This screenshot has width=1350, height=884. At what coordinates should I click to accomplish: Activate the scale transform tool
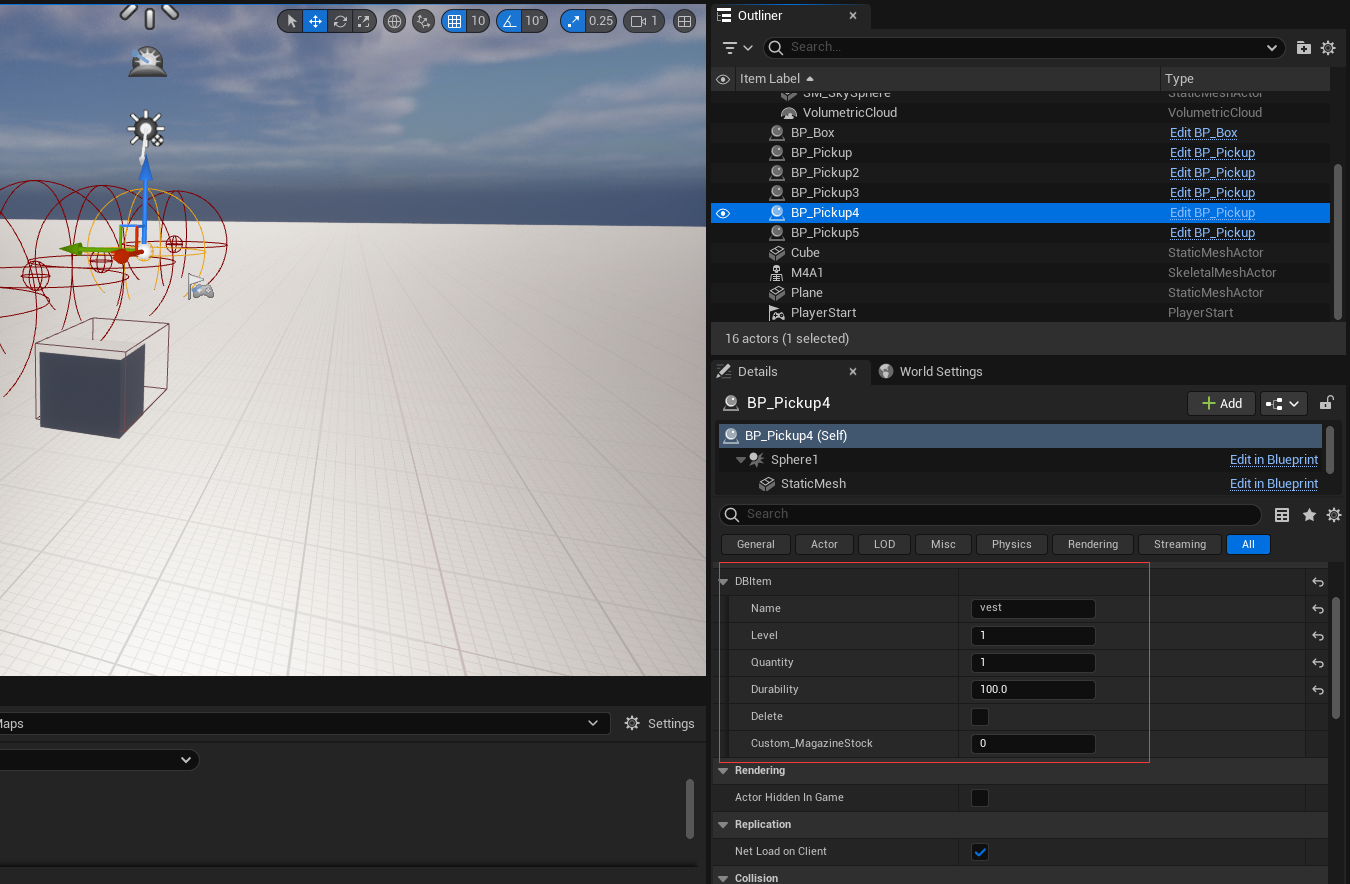(364, 21)
